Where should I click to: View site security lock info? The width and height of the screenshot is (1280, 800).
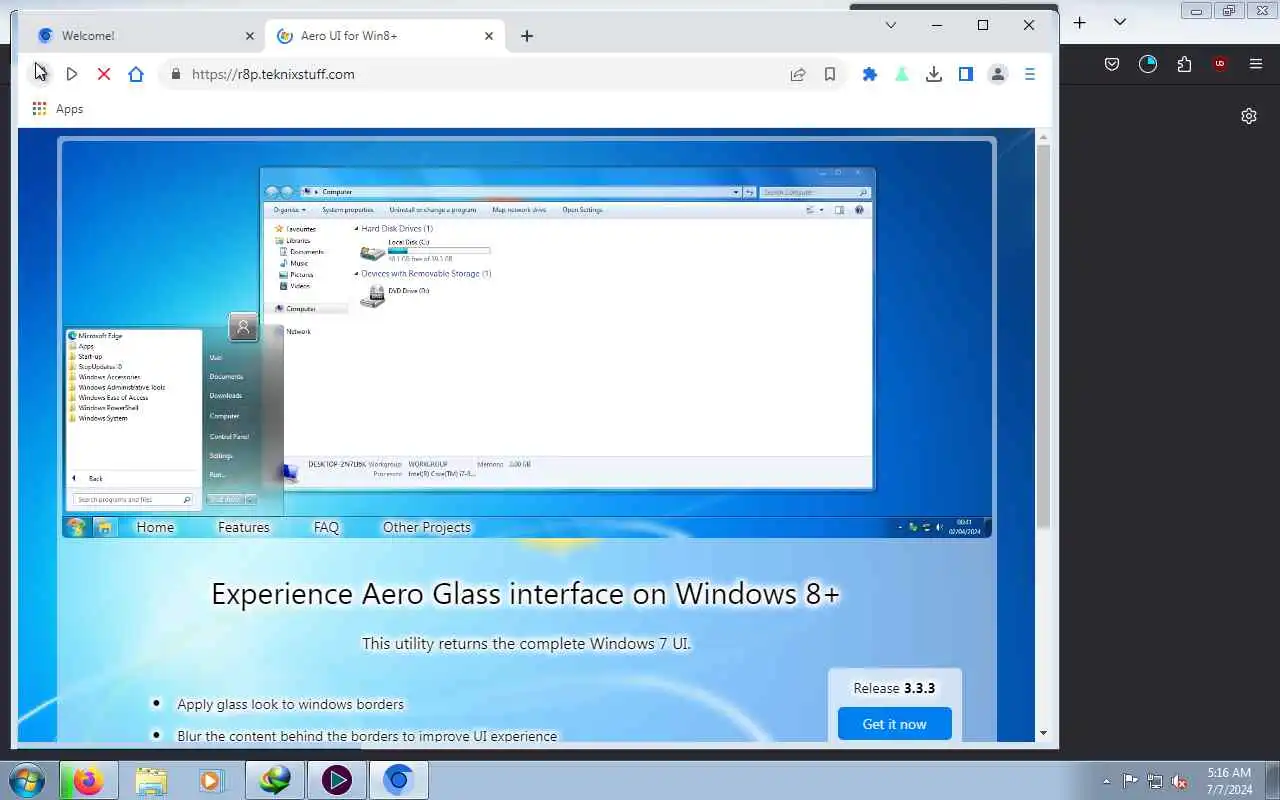[176, 74]
